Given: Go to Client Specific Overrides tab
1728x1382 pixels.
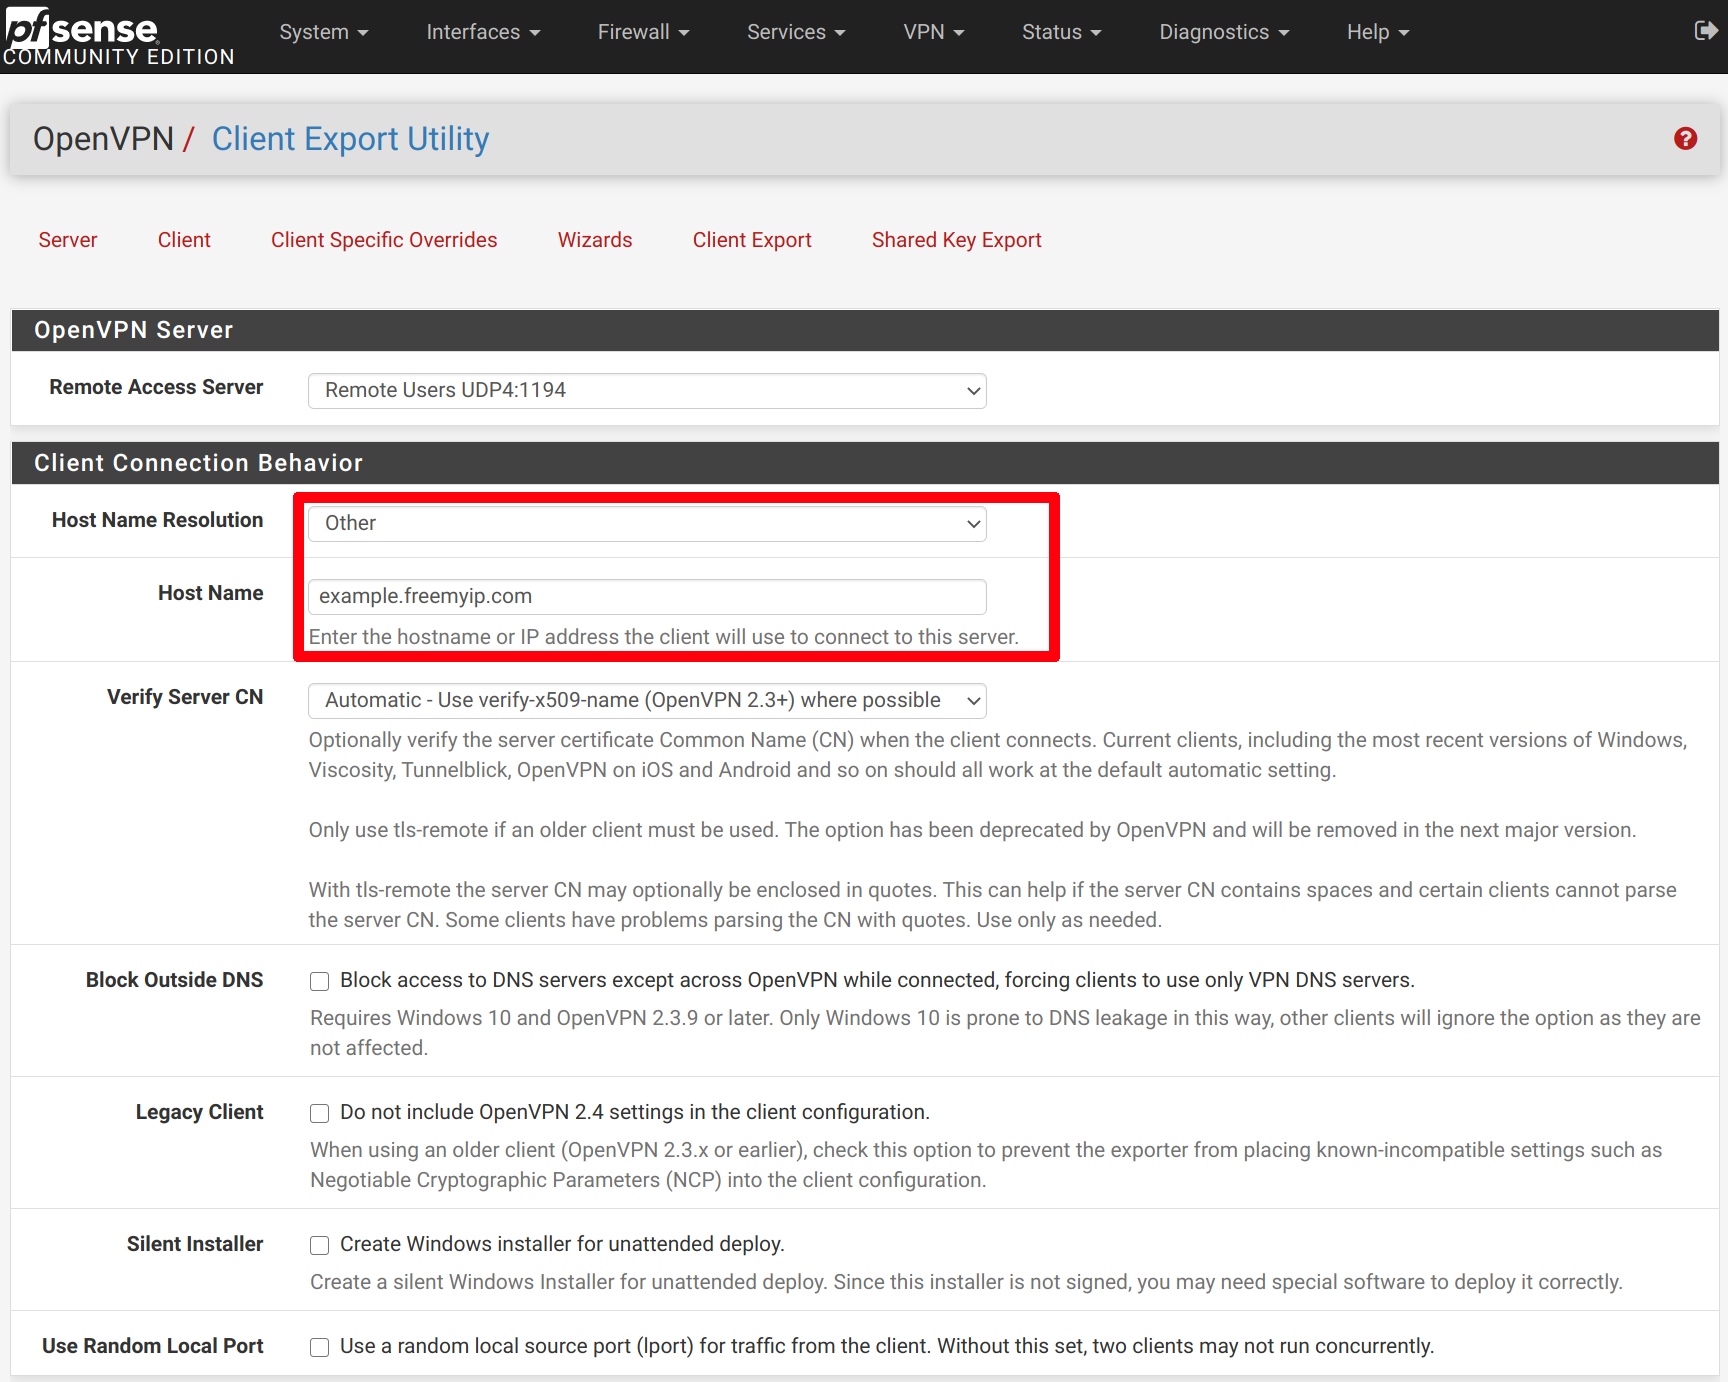Looking at the screenshot, I should [384, 240].
